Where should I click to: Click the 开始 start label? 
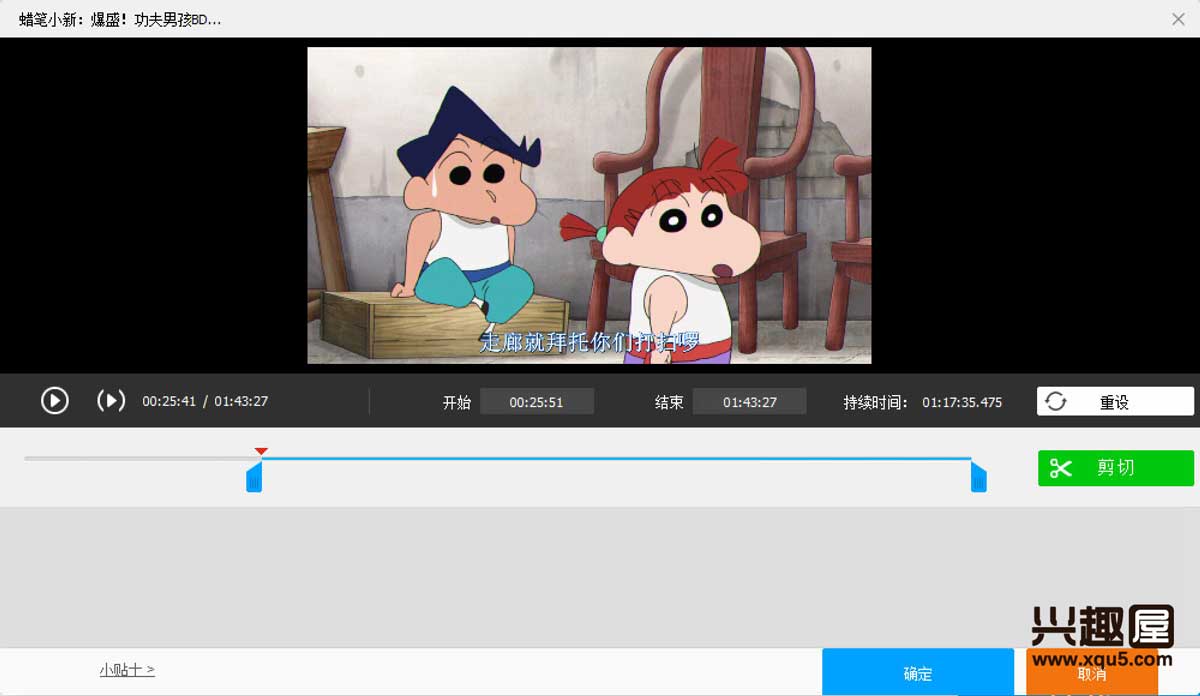pyautogui.click(x=457, y=402)
